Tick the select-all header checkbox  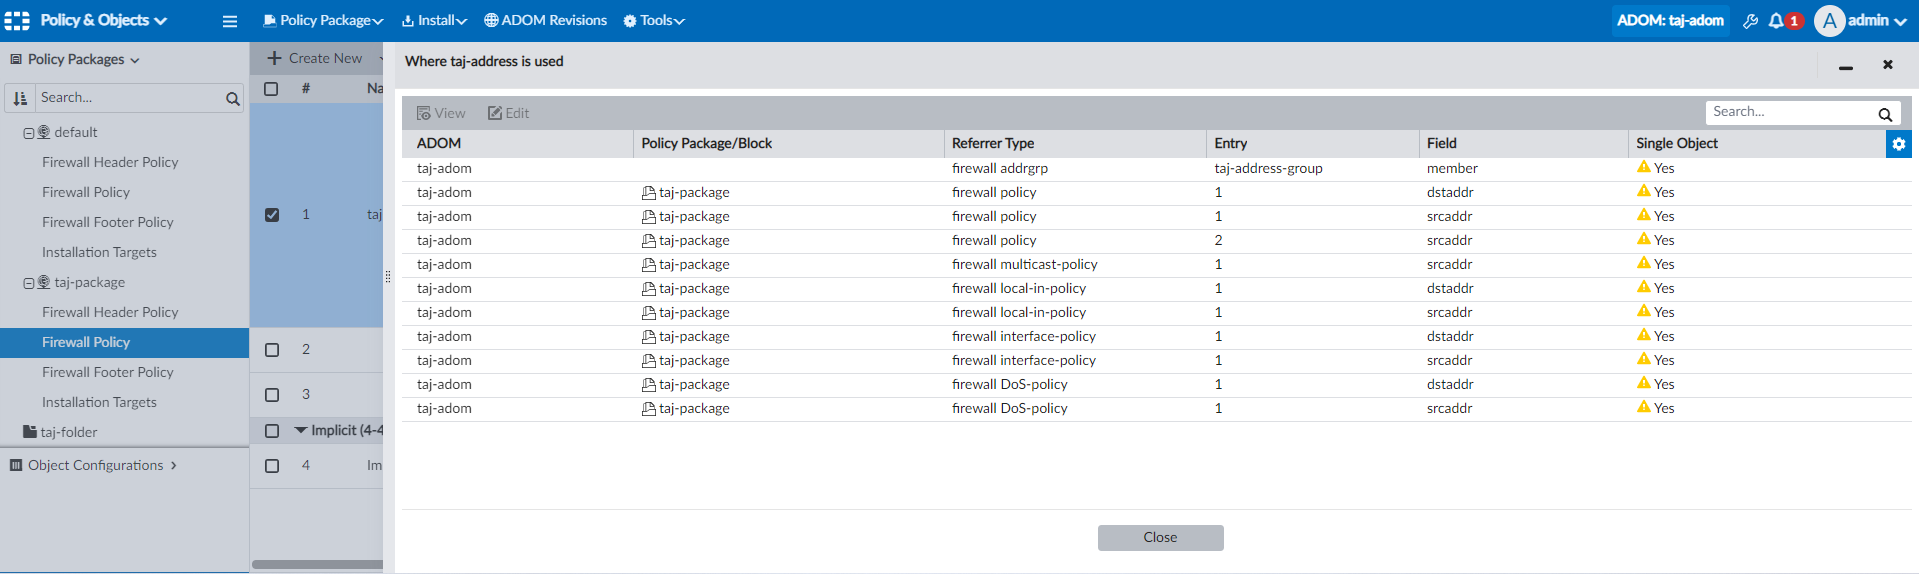271,89
